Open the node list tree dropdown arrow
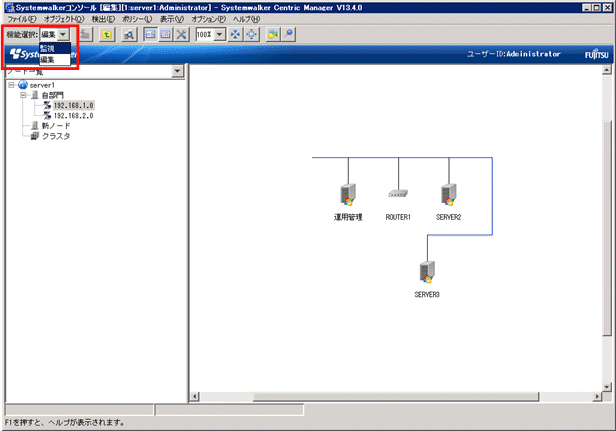 coord(178,71)
